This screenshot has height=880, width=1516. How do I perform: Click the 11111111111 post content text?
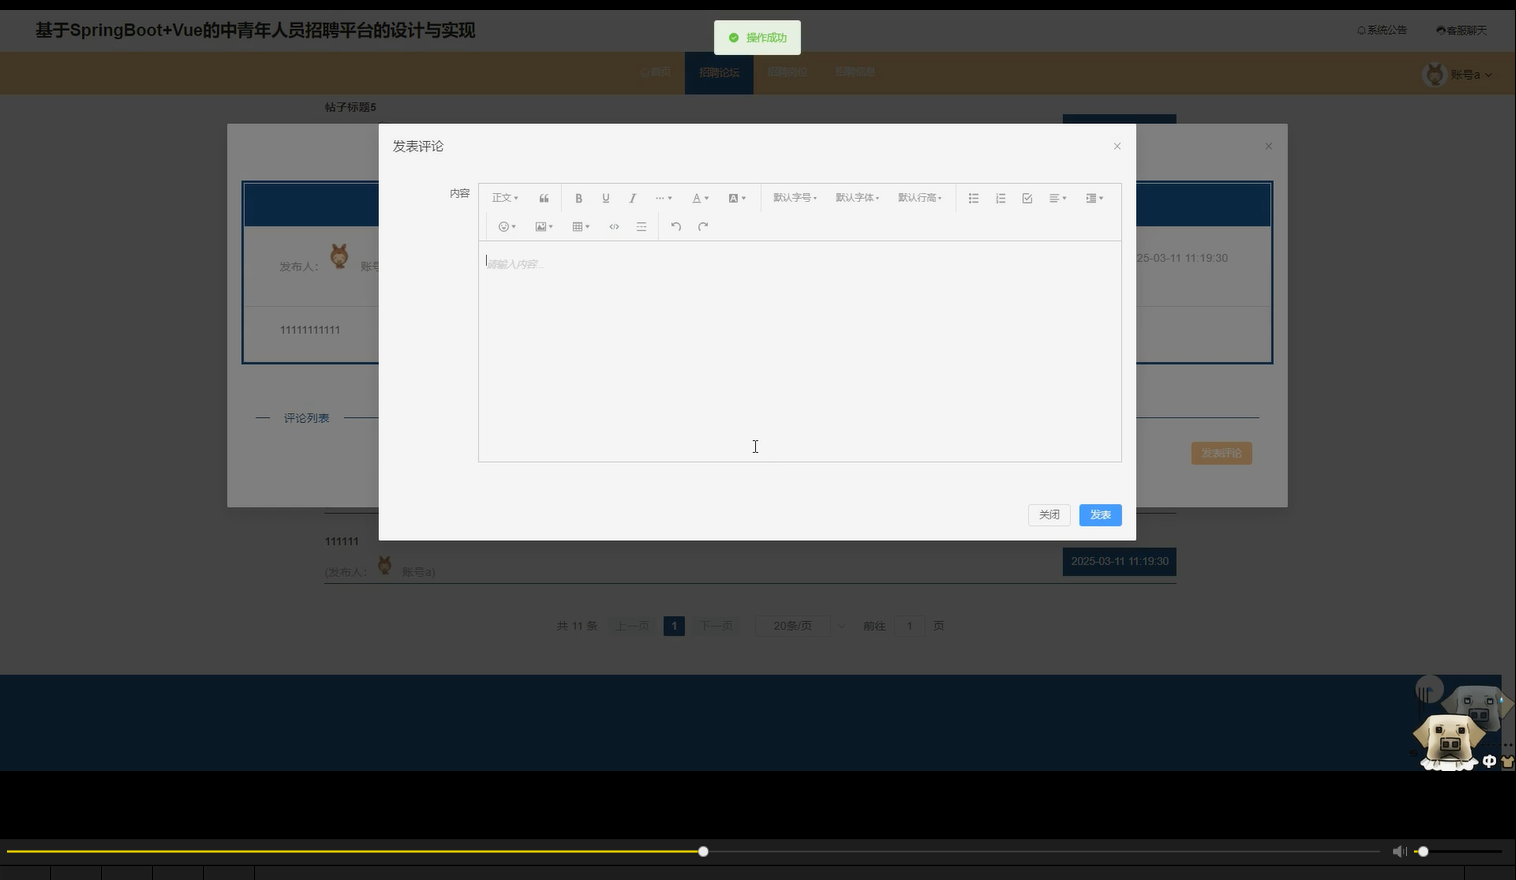click(310, 330)
